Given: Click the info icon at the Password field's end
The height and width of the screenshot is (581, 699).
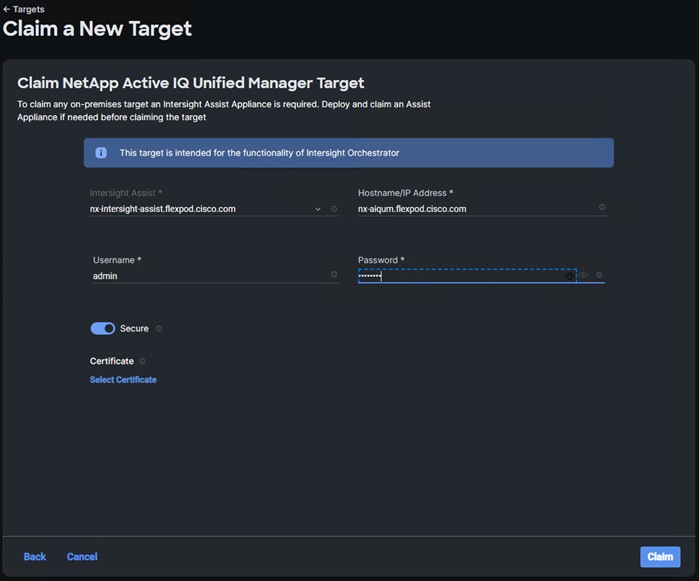Looking at the screenshot, I should pyautogui.click(x=599, y=275).
